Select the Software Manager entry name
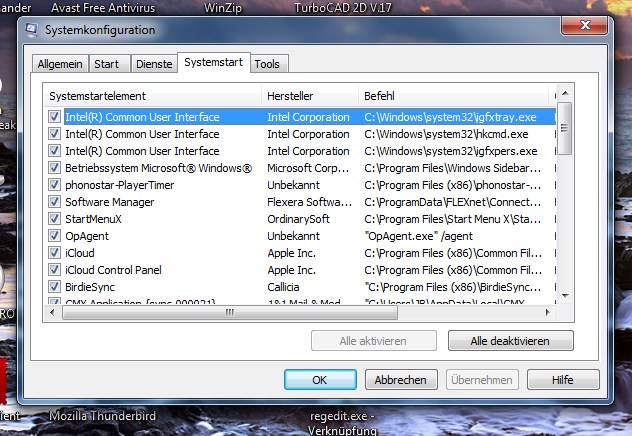Screen dimensions: 632x436 pyautogui.click(x=110, y=201)
